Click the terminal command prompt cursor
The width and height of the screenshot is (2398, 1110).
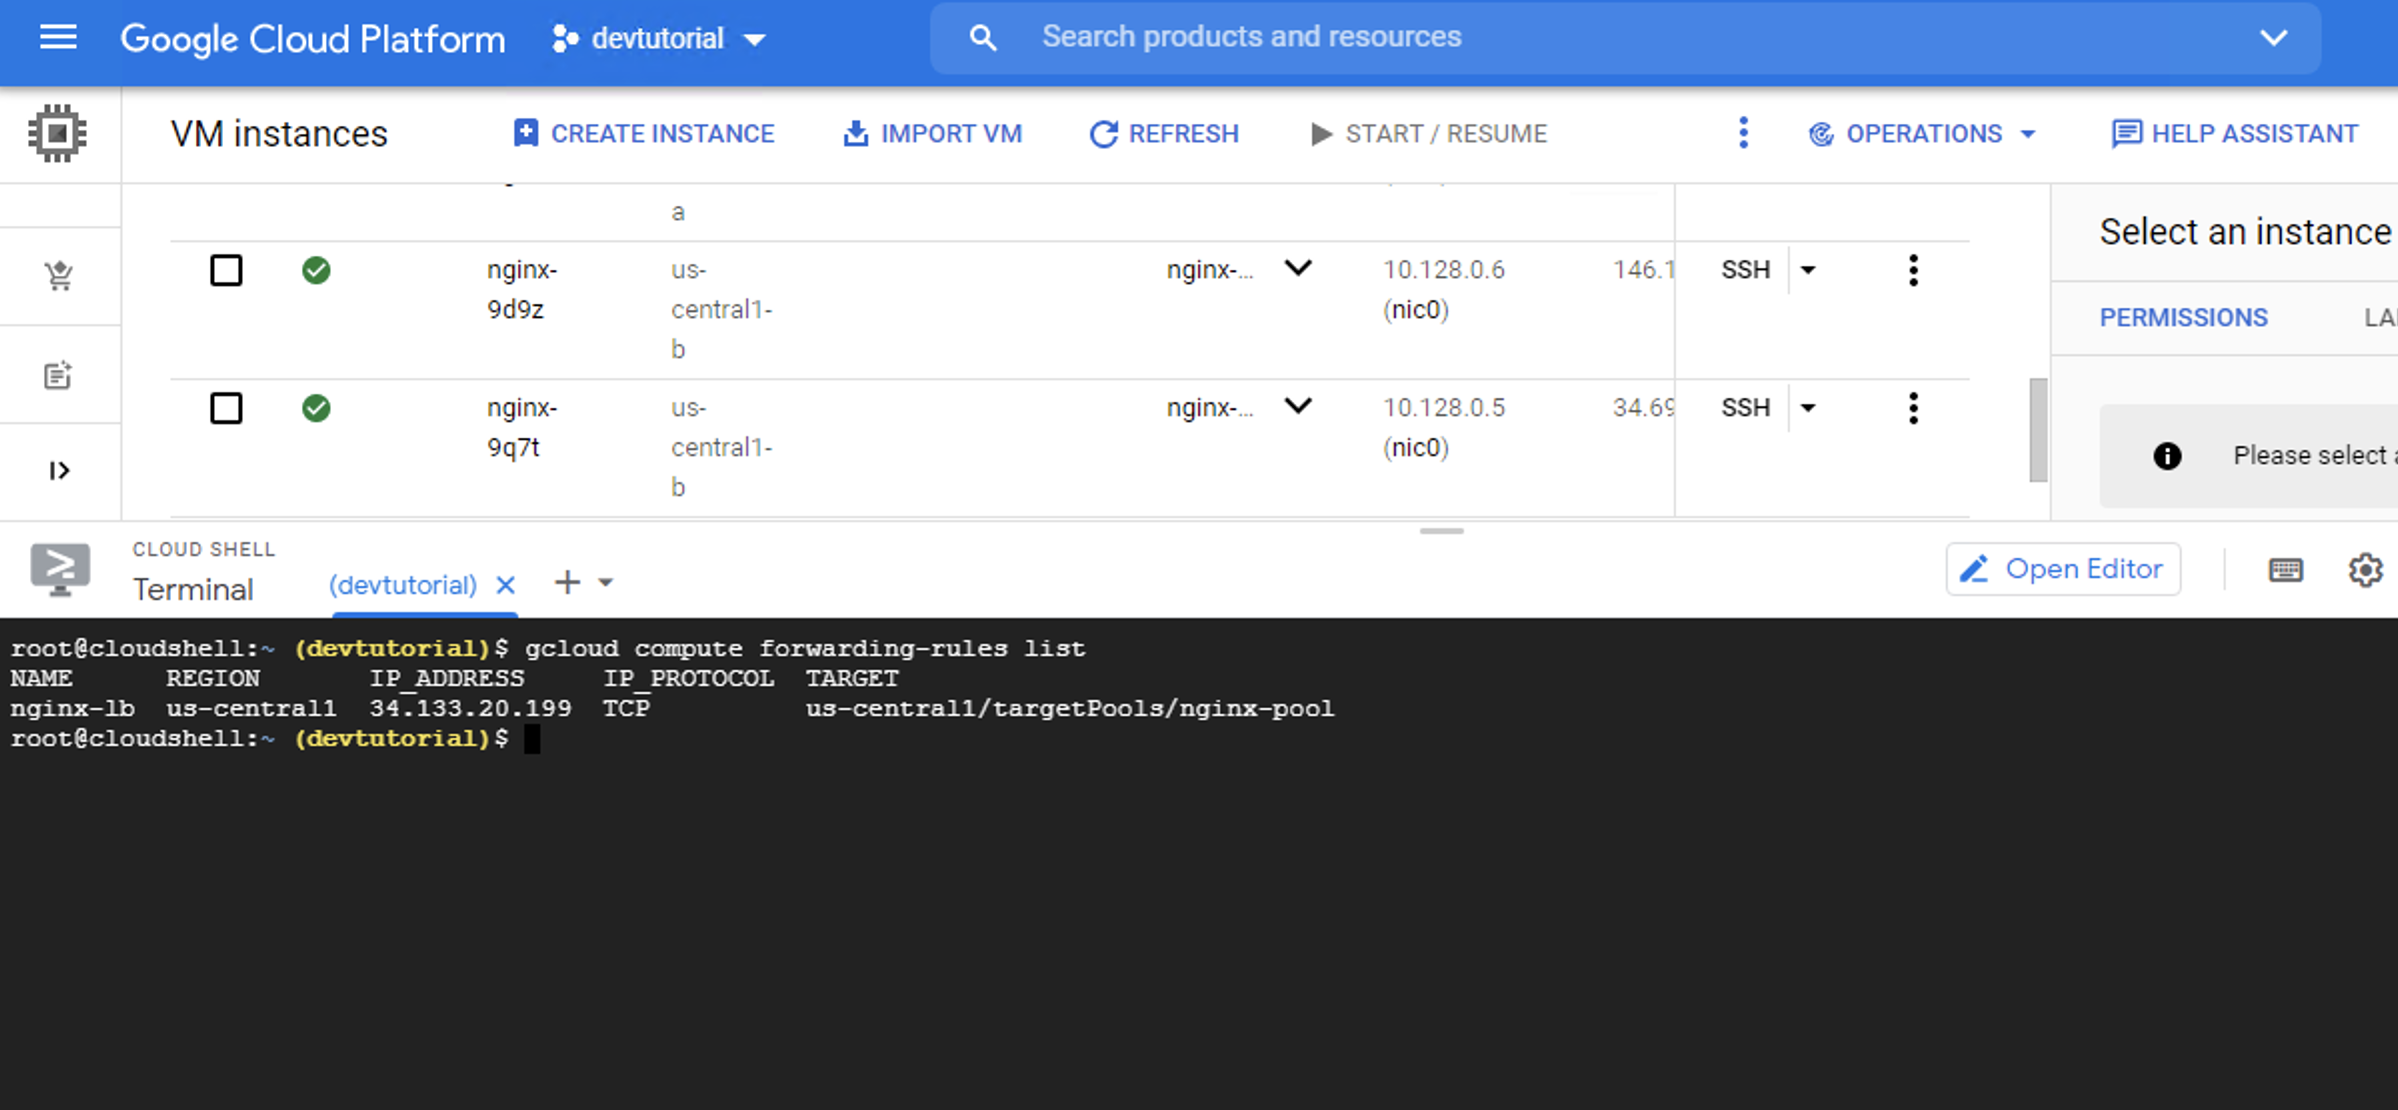[x=532, y=739]
